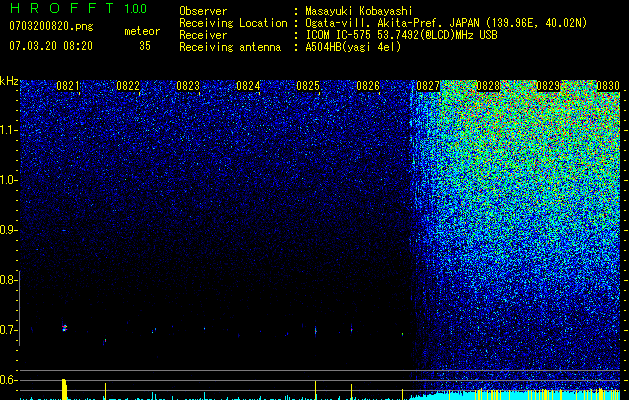629x400 pixels.
Task: Click the meteor count value 35
Action: [x=145, y=46]
